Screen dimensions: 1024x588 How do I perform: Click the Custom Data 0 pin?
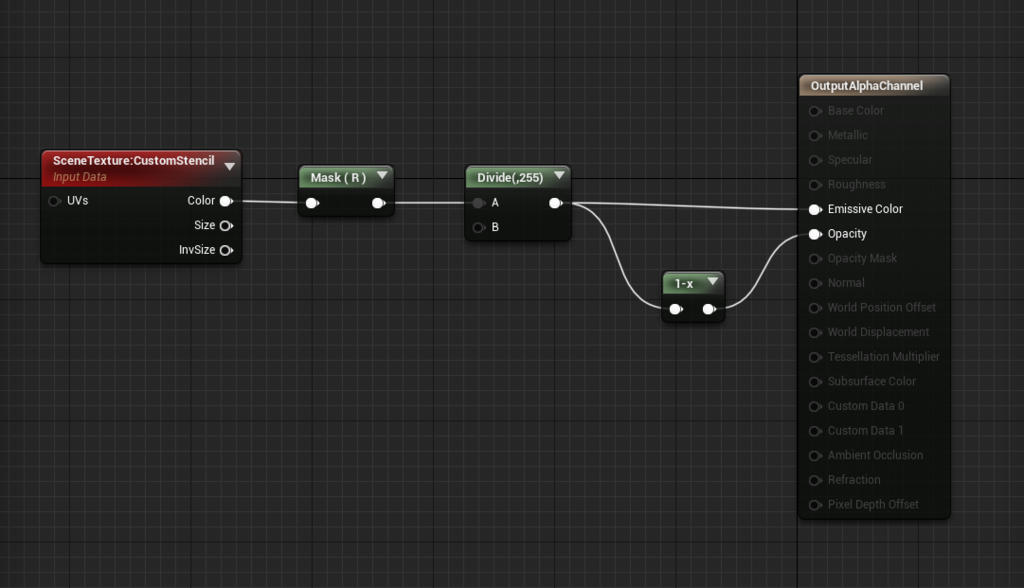click(x=815, y=406)
